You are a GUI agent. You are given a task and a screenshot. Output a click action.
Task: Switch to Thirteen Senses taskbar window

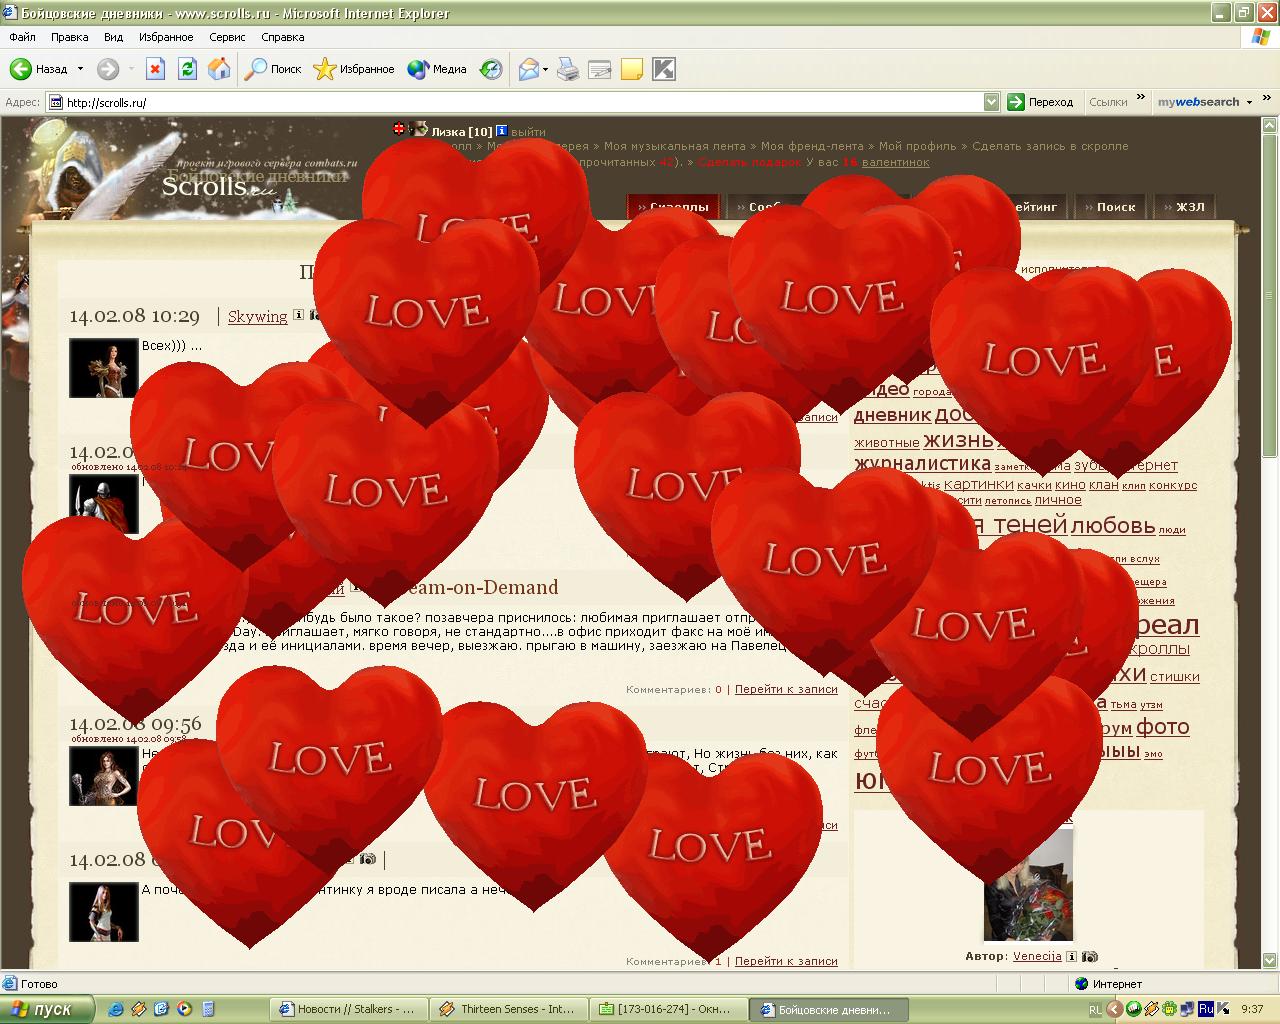click(x=507, y=1009)
